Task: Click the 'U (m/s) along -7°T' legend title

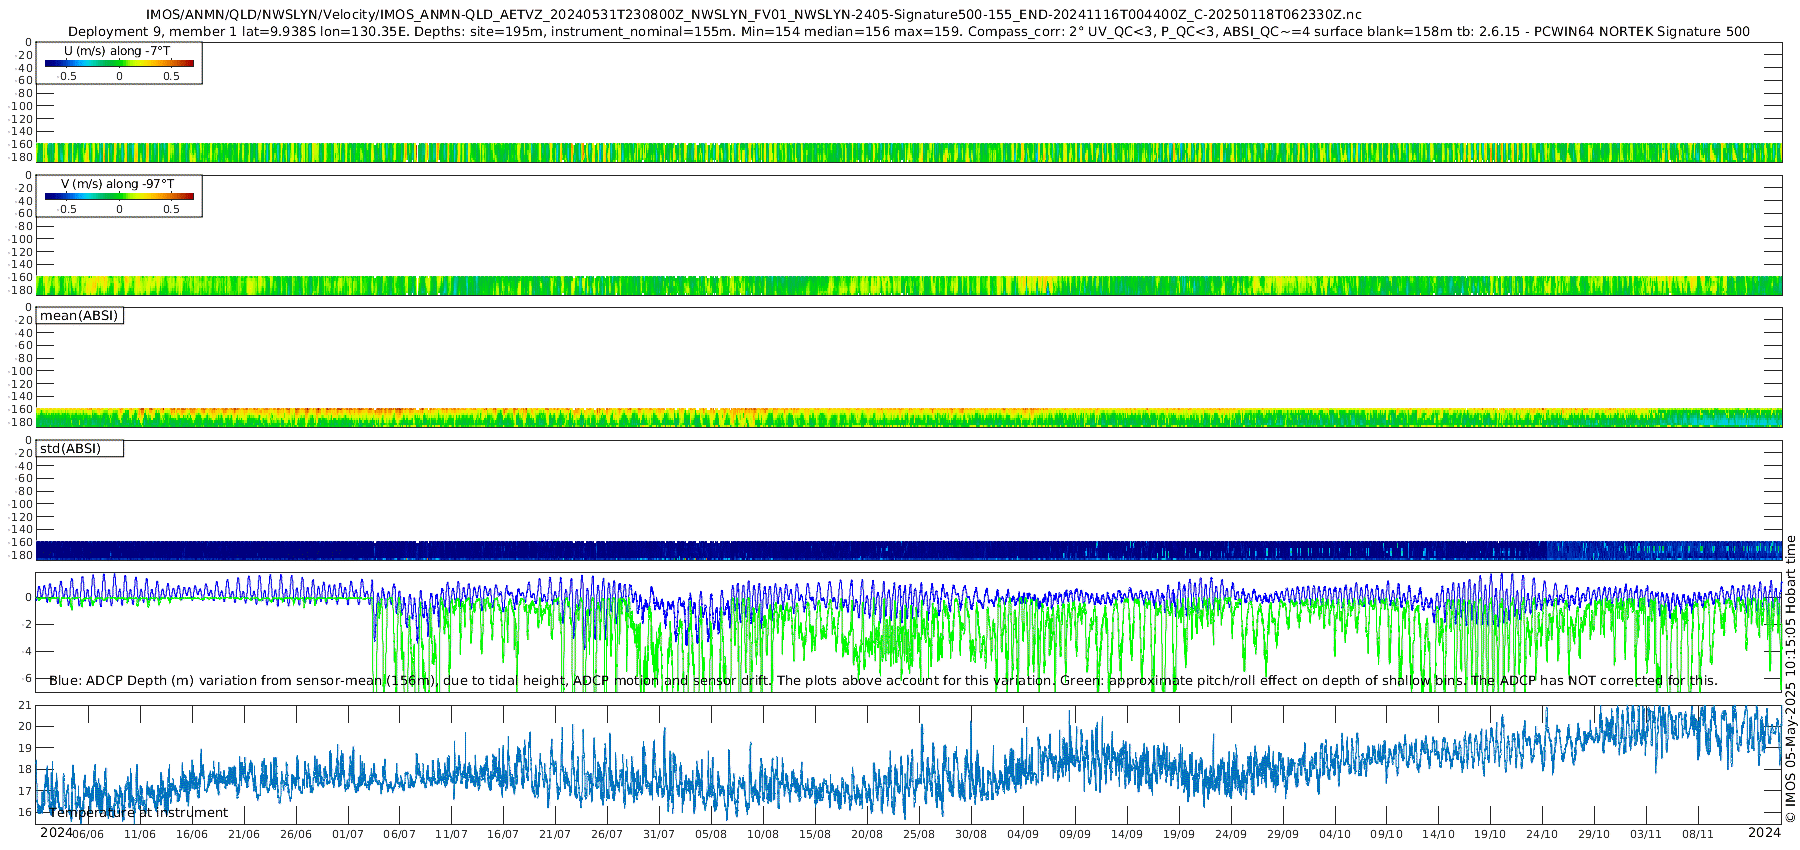Action: pyautogui.click(x=117, y=51)
